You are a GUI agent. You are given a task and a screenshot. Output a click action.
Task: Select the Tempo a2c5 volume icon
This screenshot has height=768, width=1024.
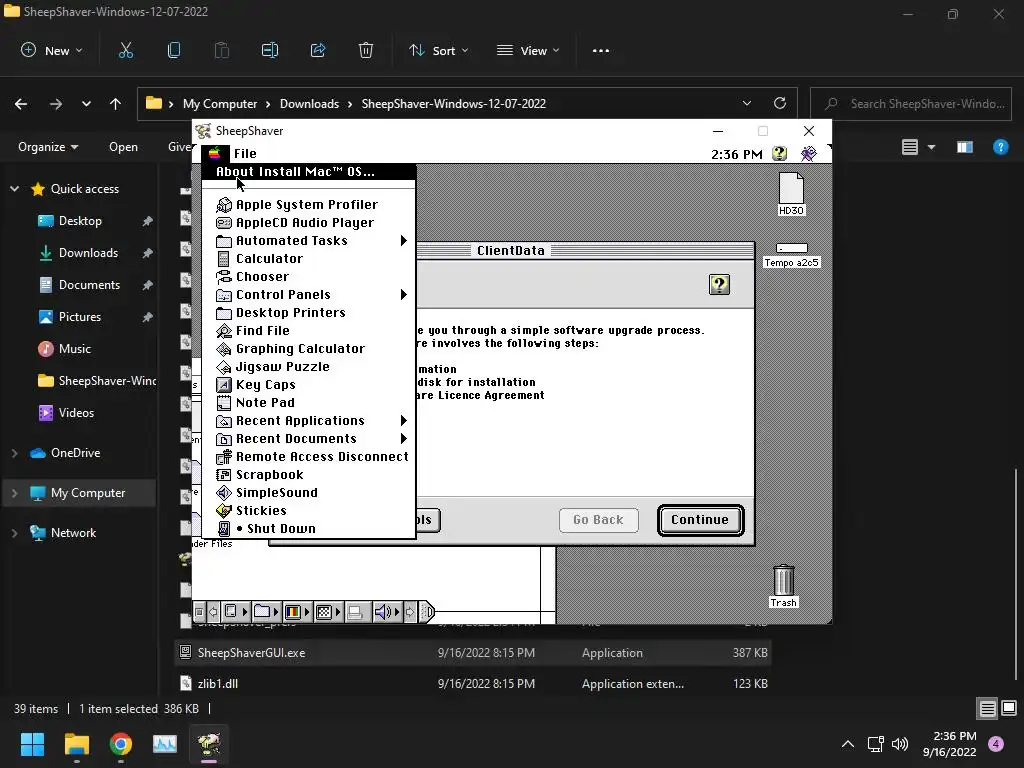coord(791,255)
